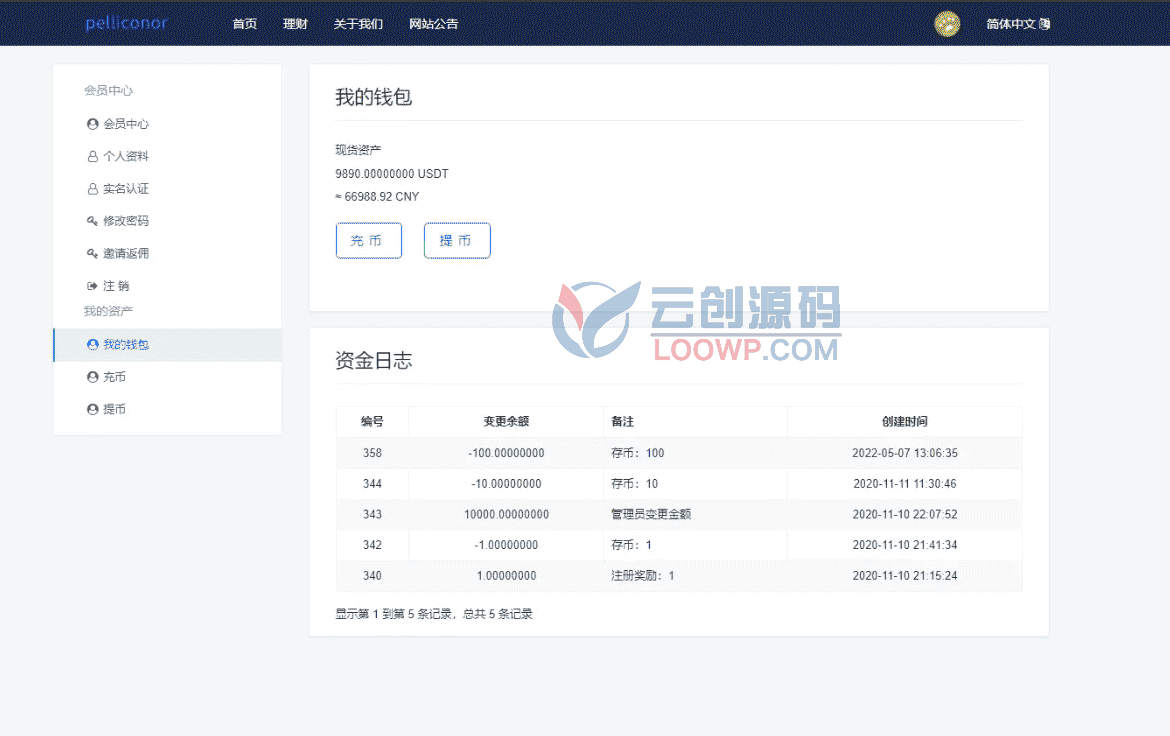Click the ≈ 66988.92 CNY value
Screen dimensions: 1170x736
(x=377, y=196)
